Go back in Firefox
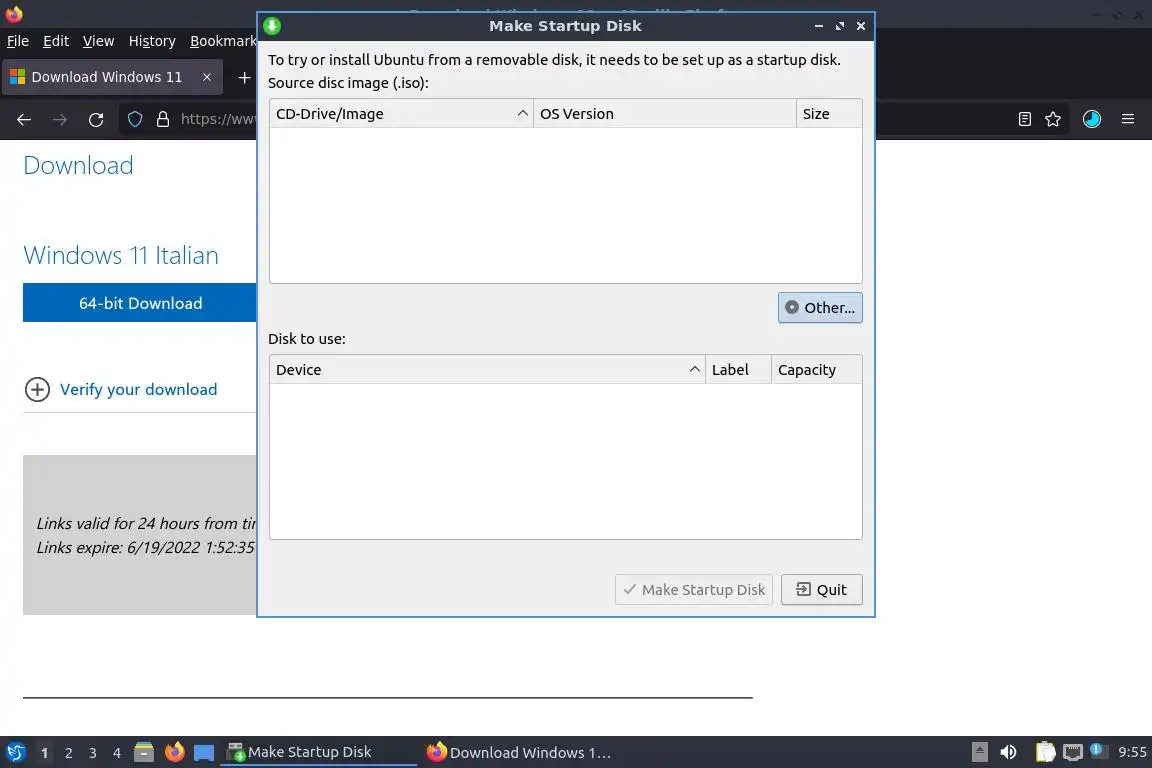Screen dimensions: 1152x768 click(24, 119)
